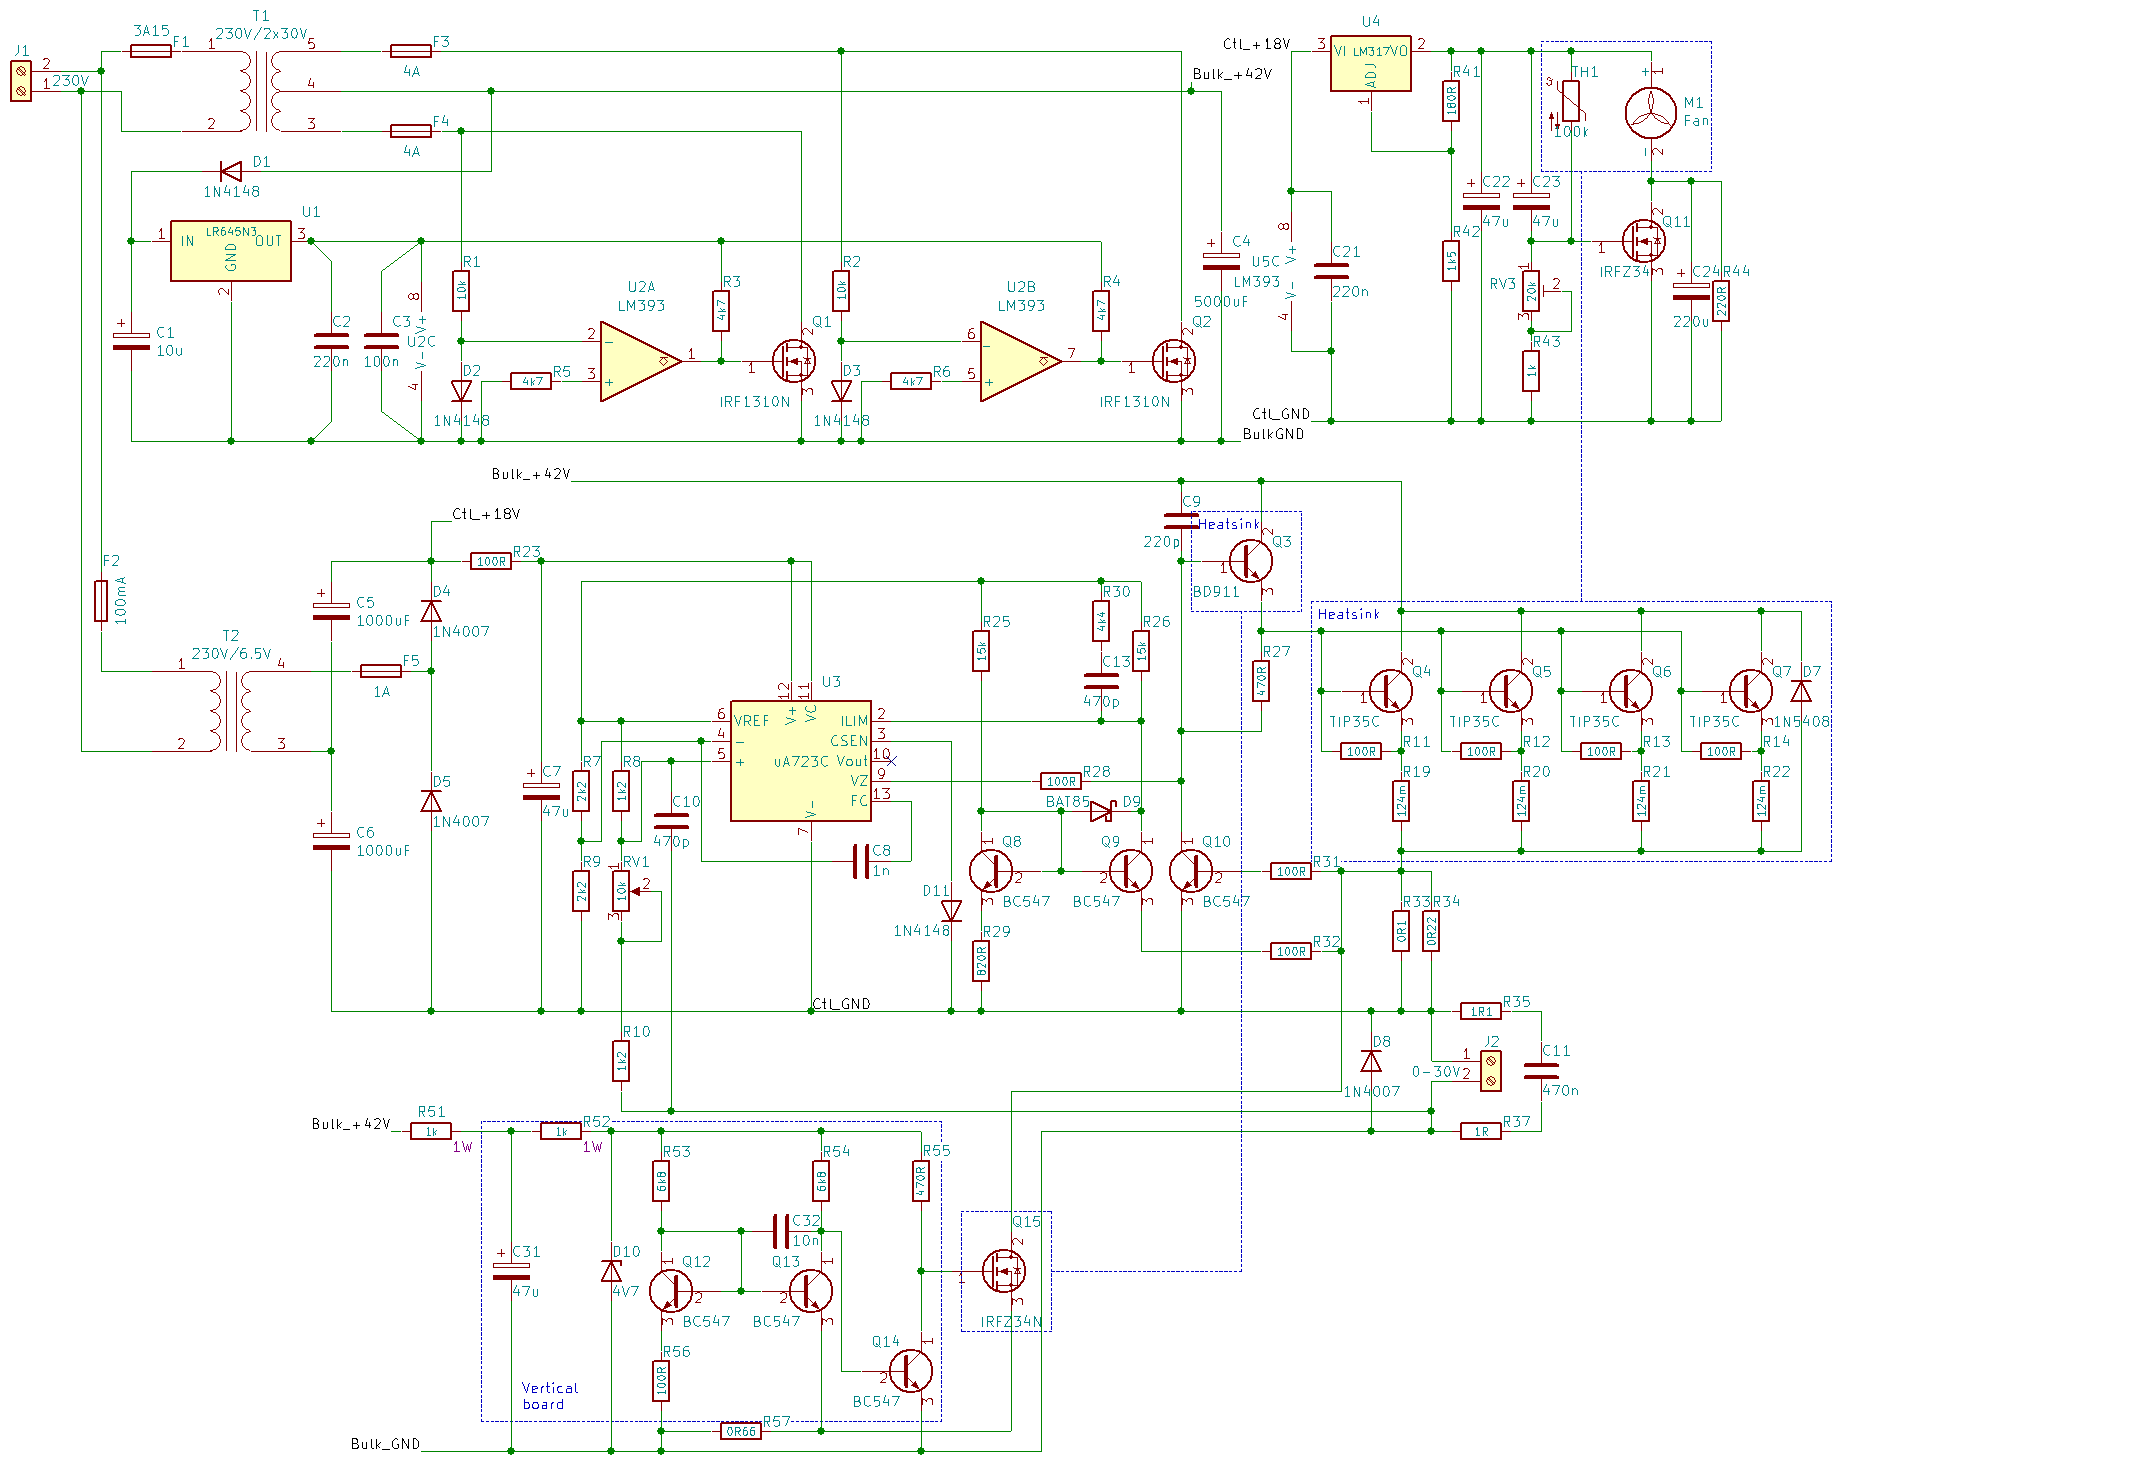Screen dimensions: 2139x1459
Task: Select resistor R34 0R22 symbol
Action: [1431, 931]
